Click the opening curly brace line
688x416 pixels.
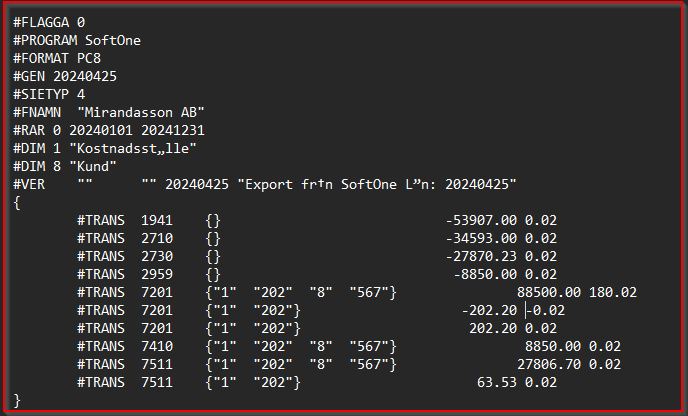point(17,202)
